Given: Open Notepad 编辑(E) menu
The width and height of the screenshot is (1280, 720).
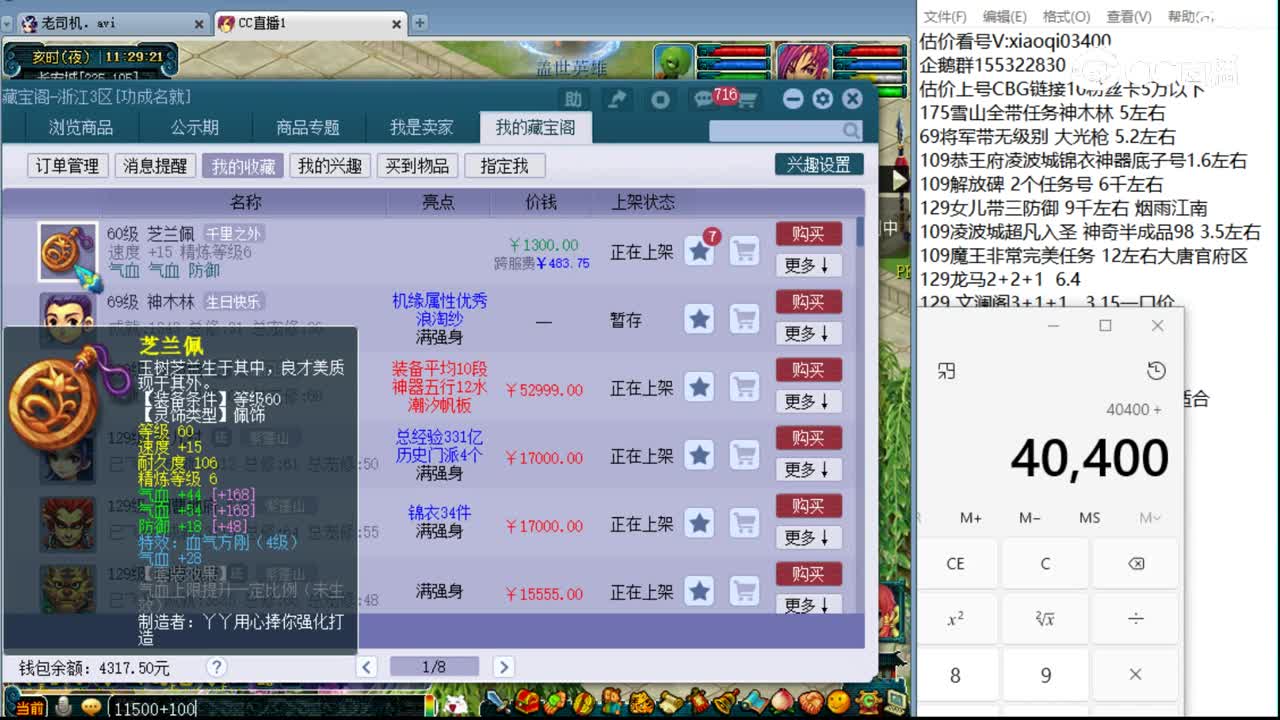Looking at the screenshot, I should click(1005, 17).
